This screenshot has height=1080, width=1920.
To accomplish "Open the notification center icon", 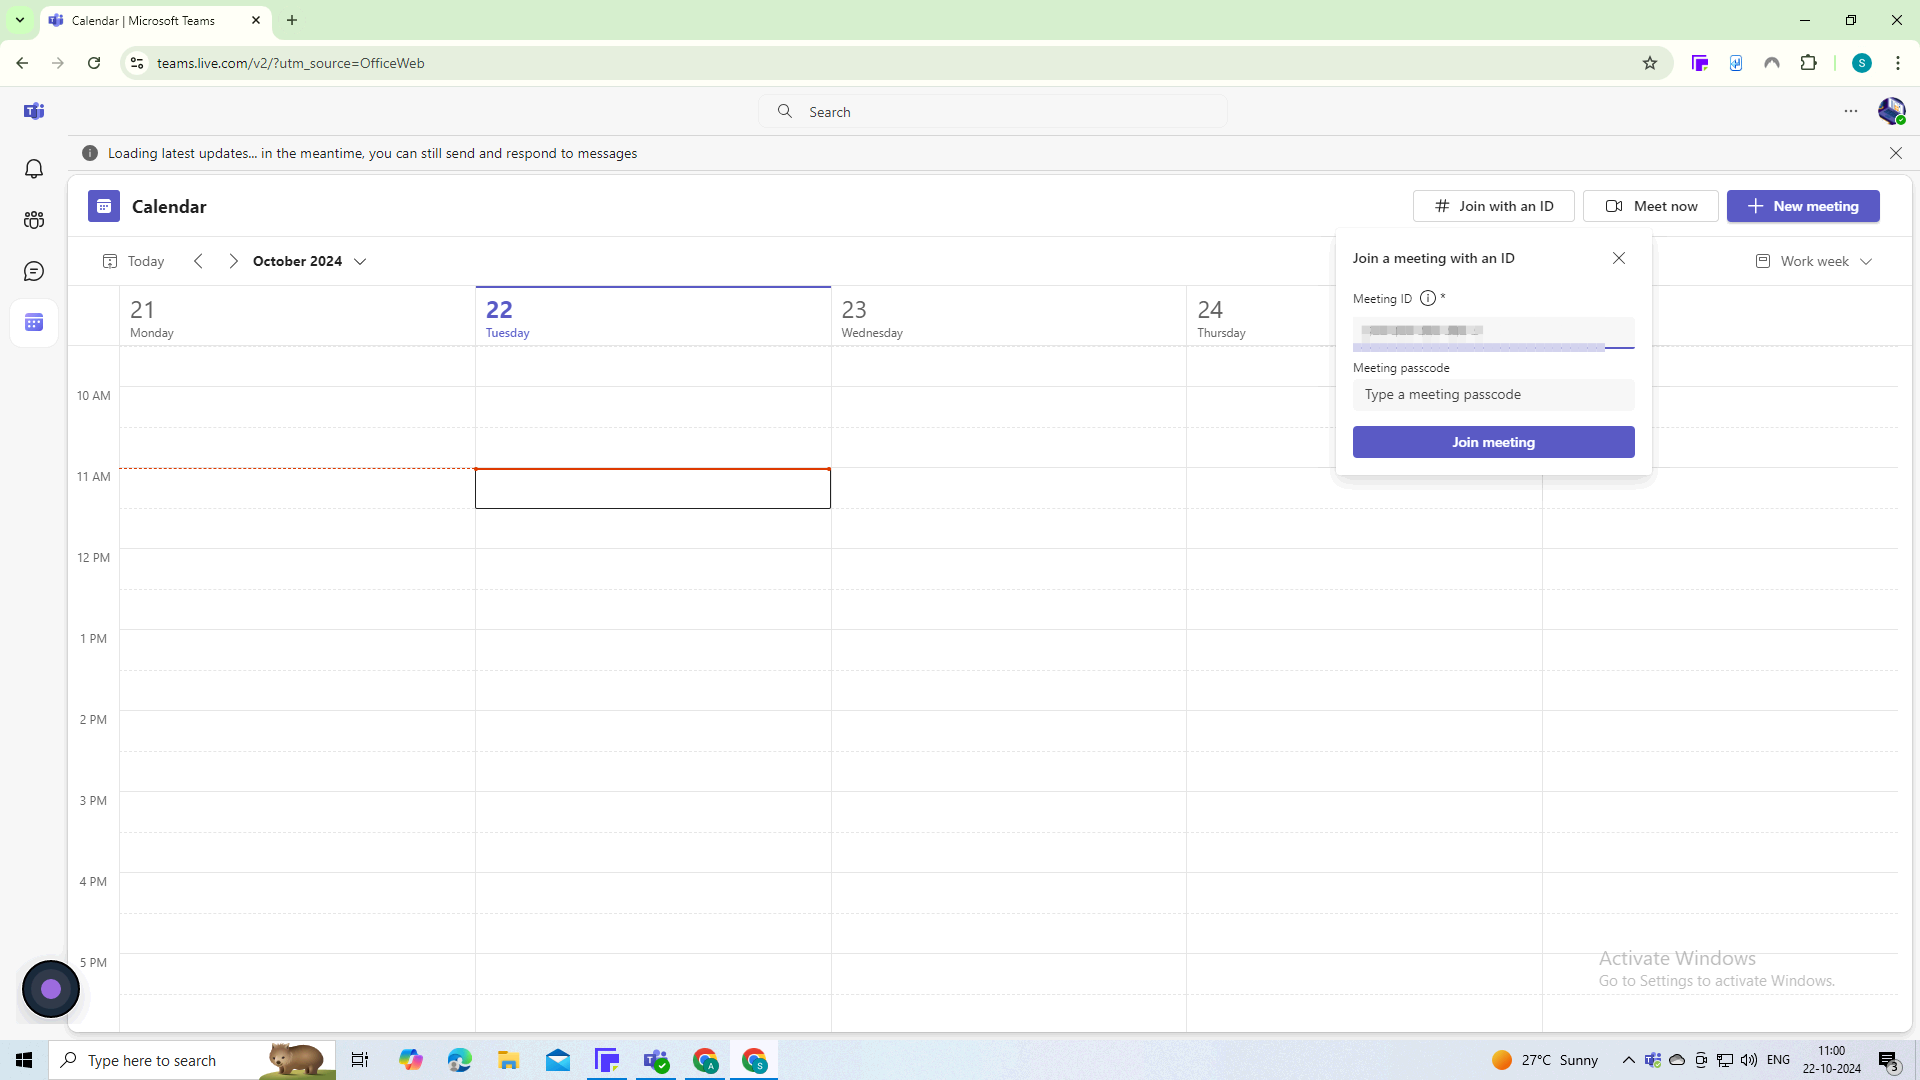I will tap(1889, 1060).
